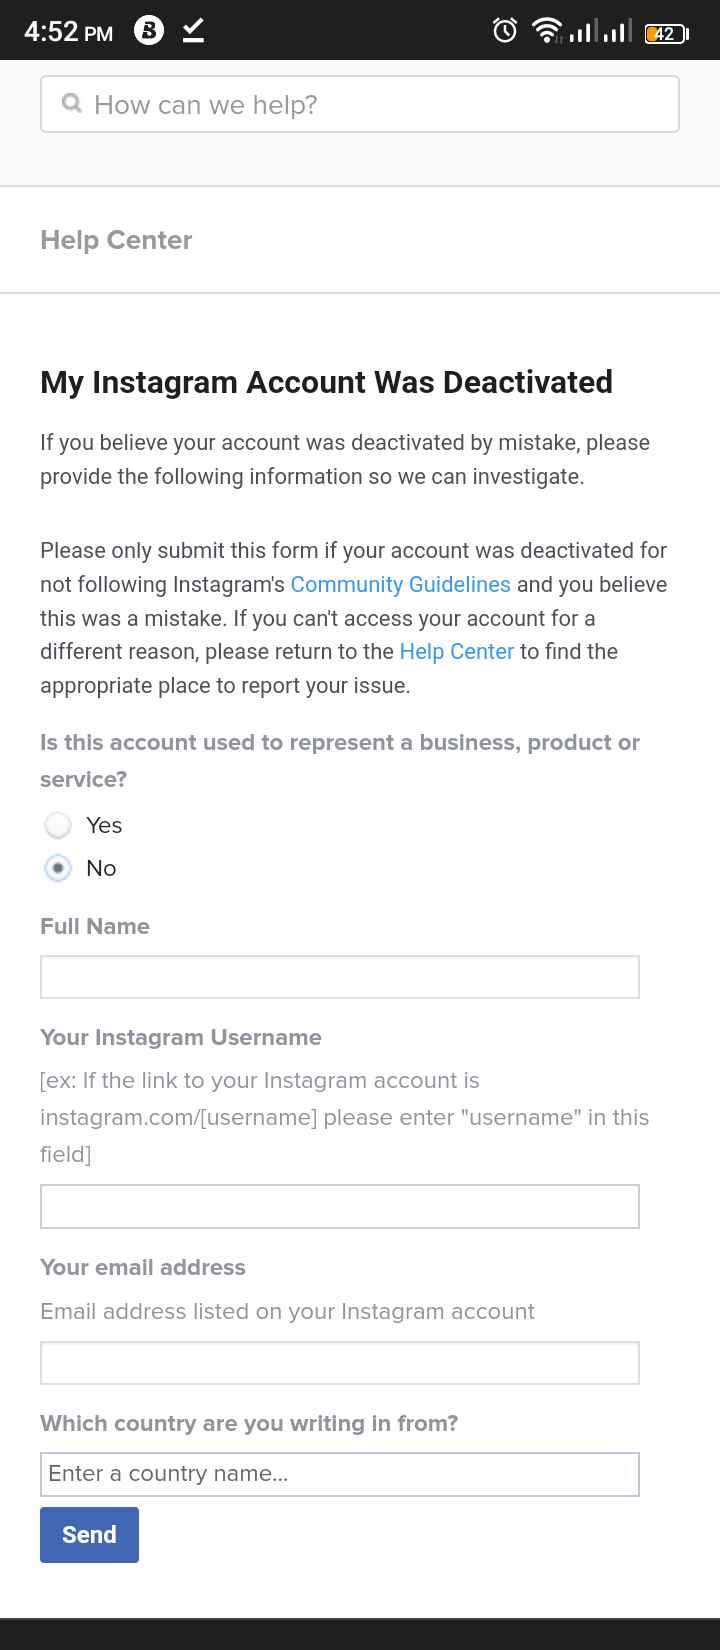Tap the search magnifier icon
Screen dimensions: 720x1650
71,103
